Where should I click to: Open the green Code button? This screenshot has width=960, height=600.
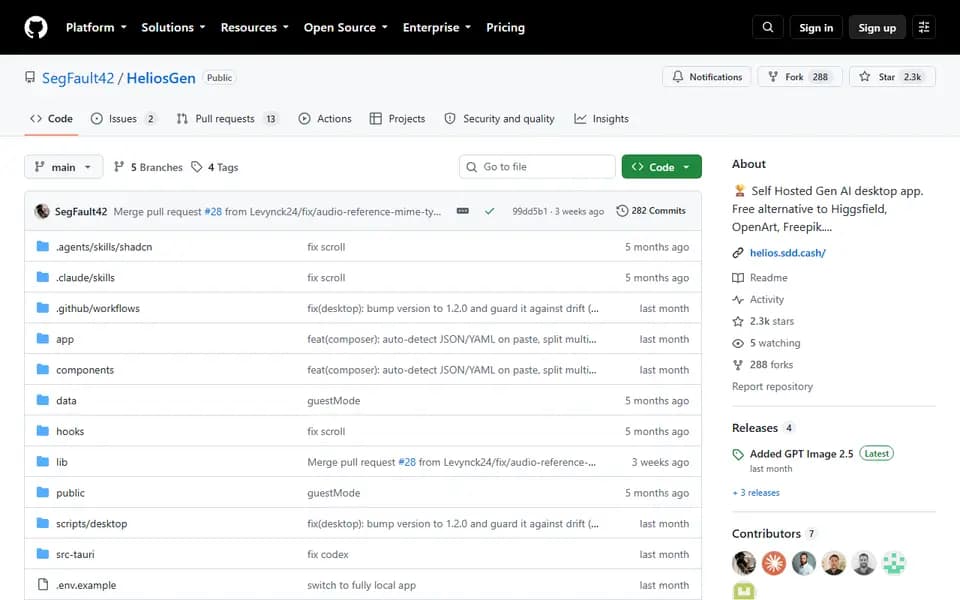pos(661,167)
